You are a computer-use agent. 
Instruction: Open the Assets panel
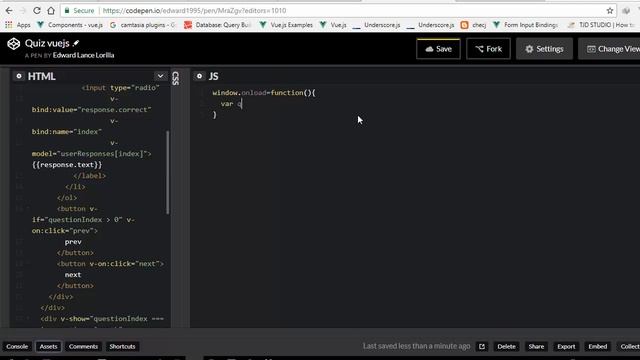48,347
